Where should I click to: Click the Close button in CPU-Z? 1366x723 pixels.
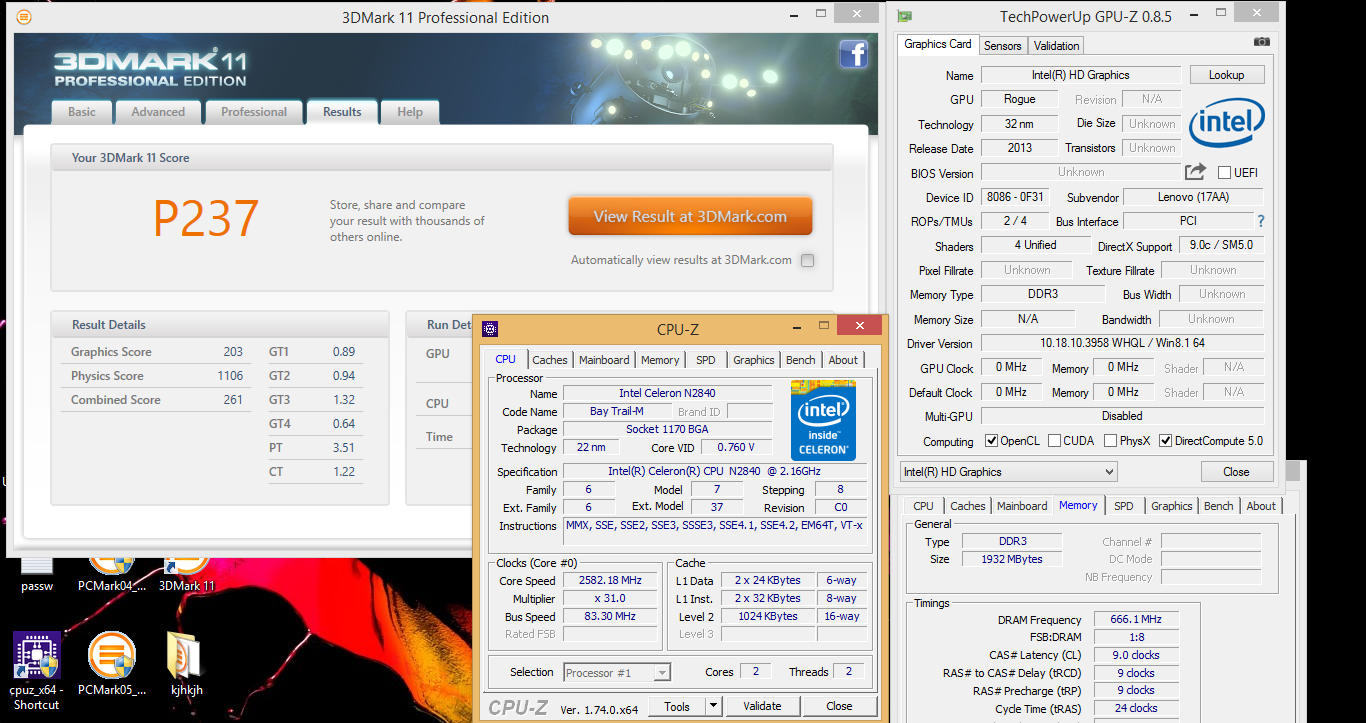click(839, 706)
